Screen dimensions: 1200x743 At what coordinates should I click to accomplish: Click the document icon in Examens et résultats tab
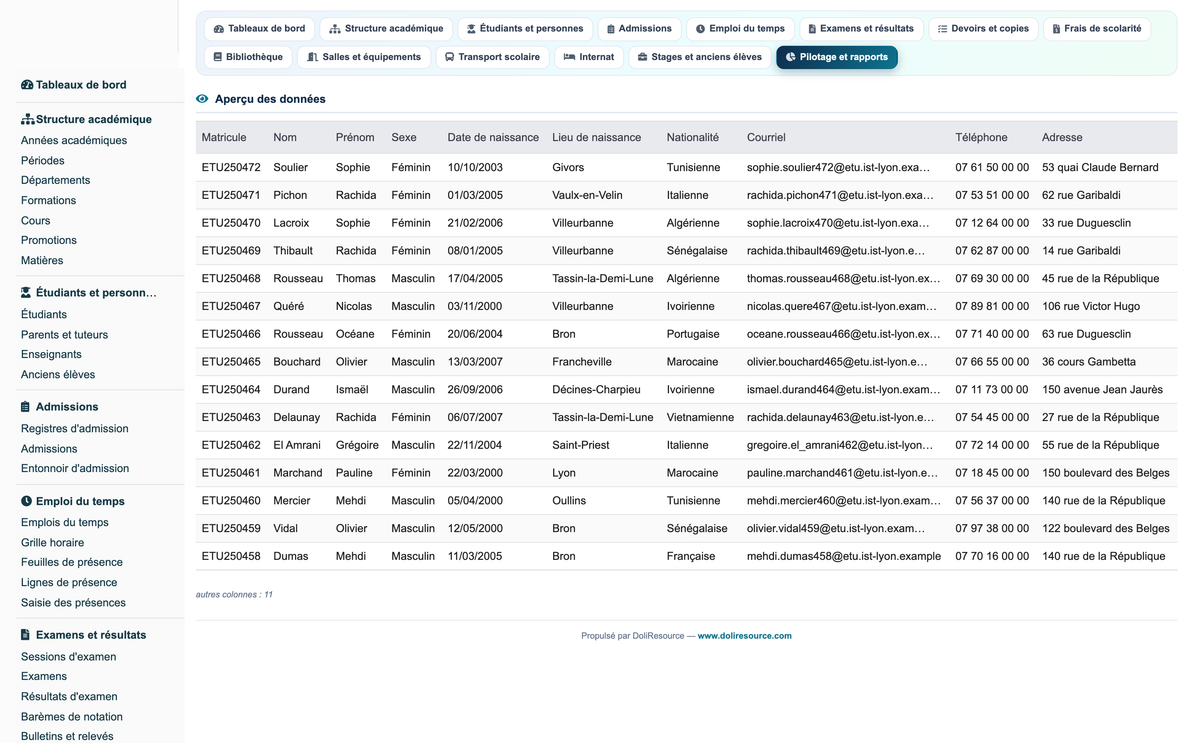812,29
